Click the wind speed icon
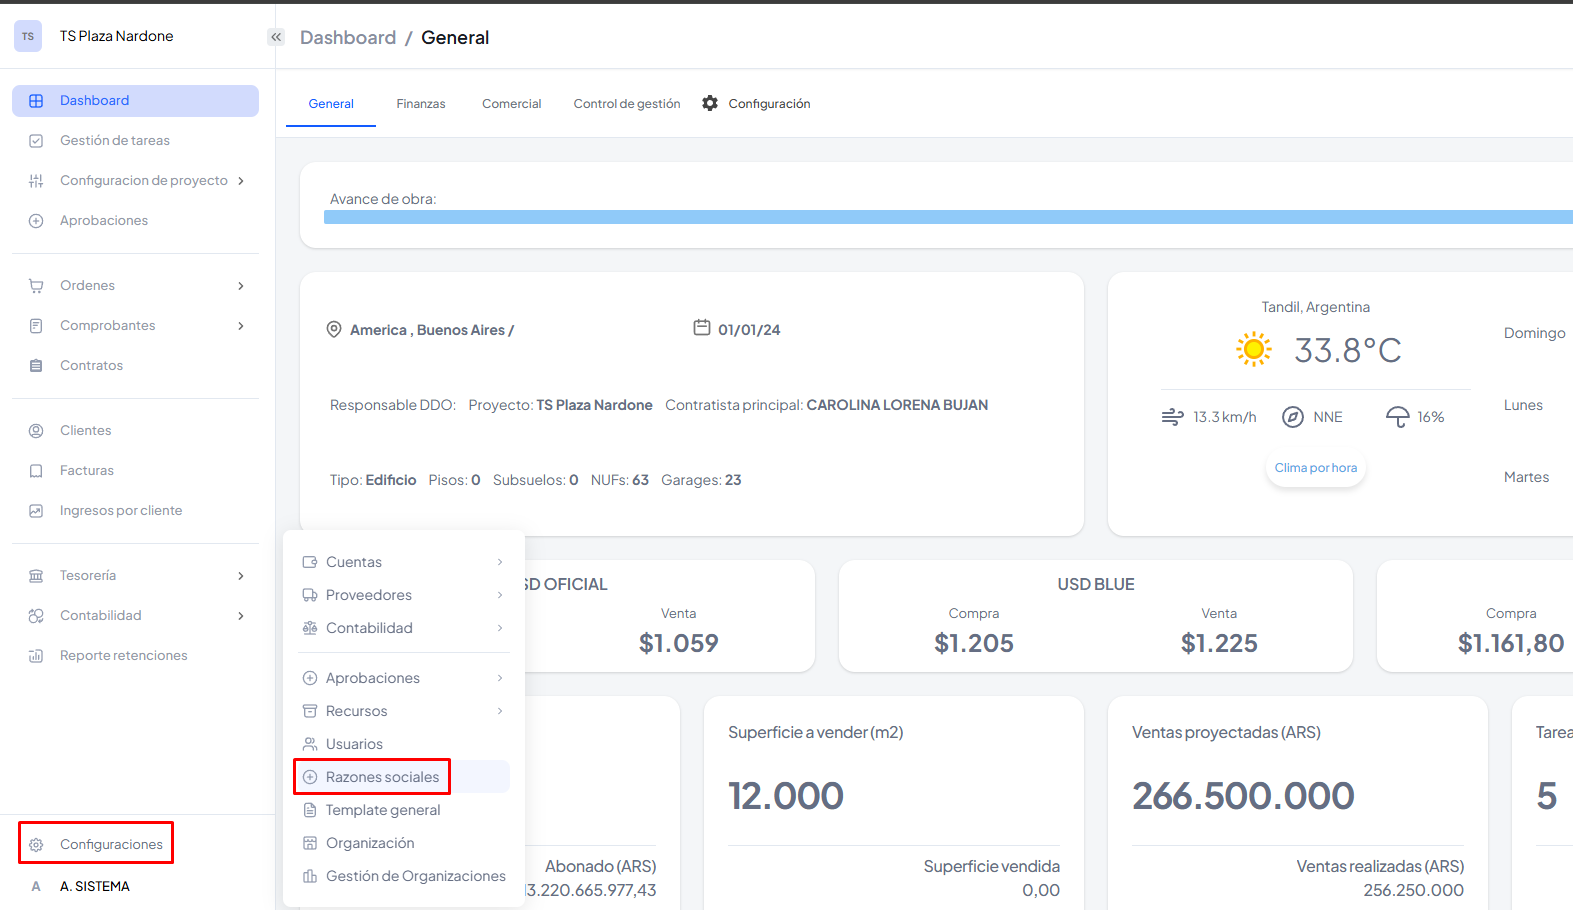Image resolution: width=1573 pixels, height=910 pixels. click(x=1172, y=417)
